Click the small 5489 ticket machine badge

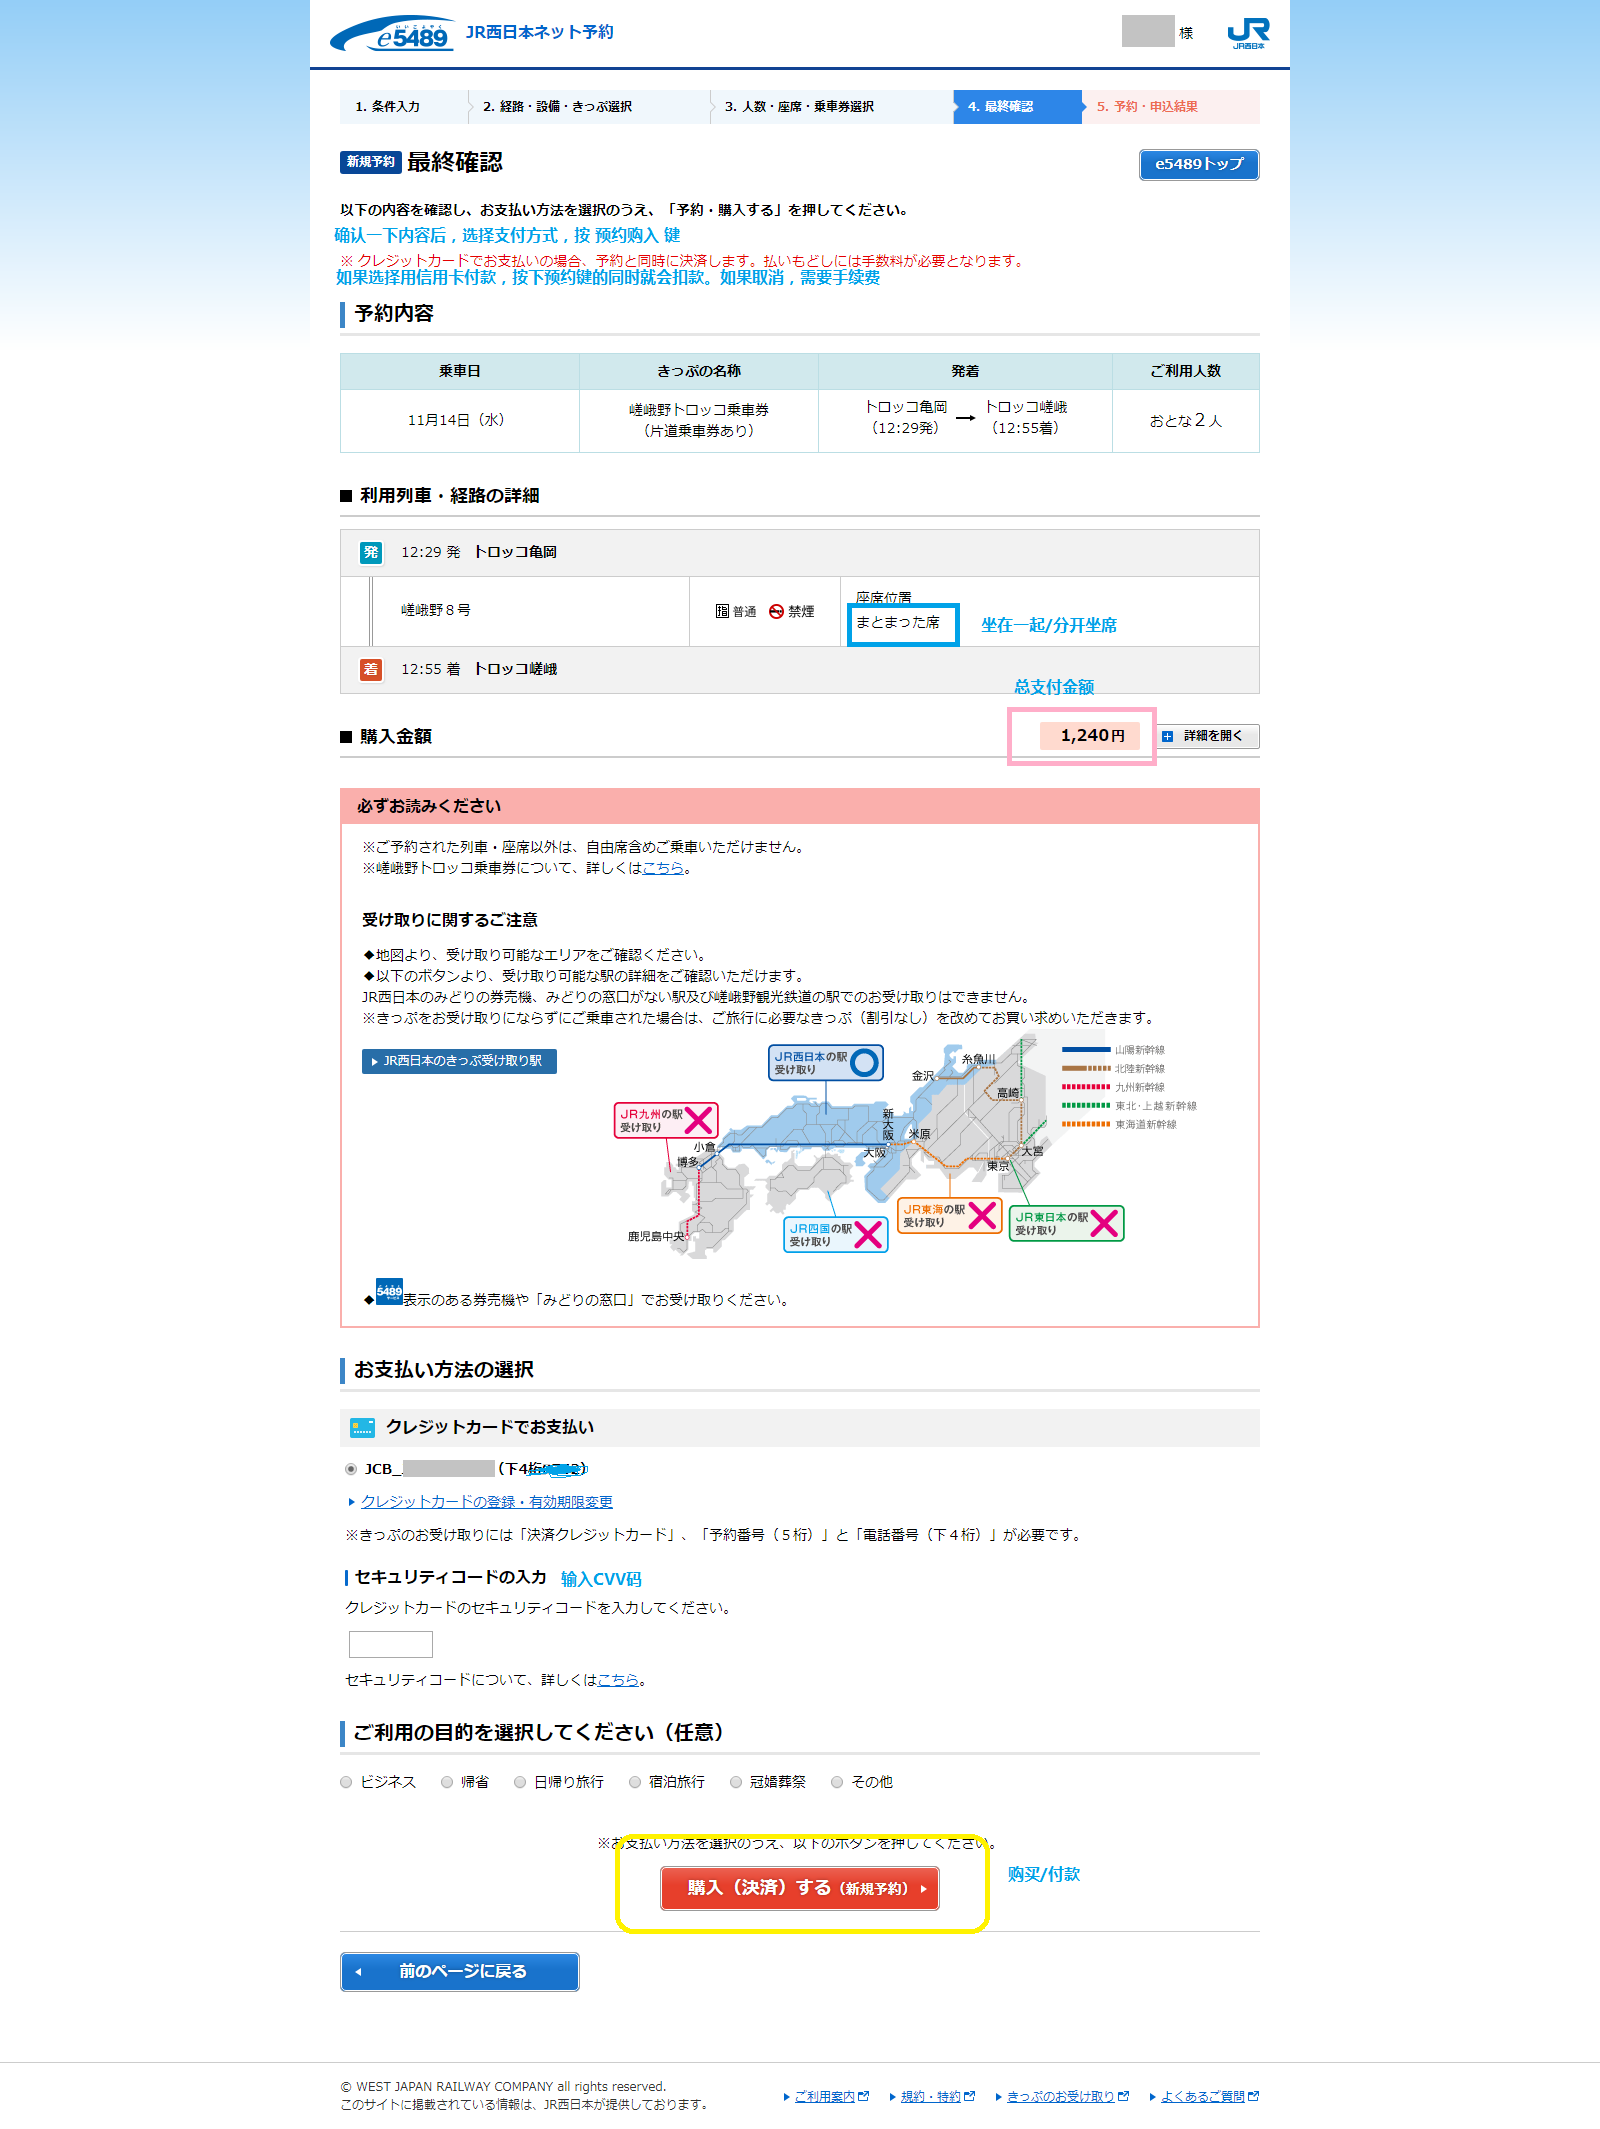coord(389,1291)
